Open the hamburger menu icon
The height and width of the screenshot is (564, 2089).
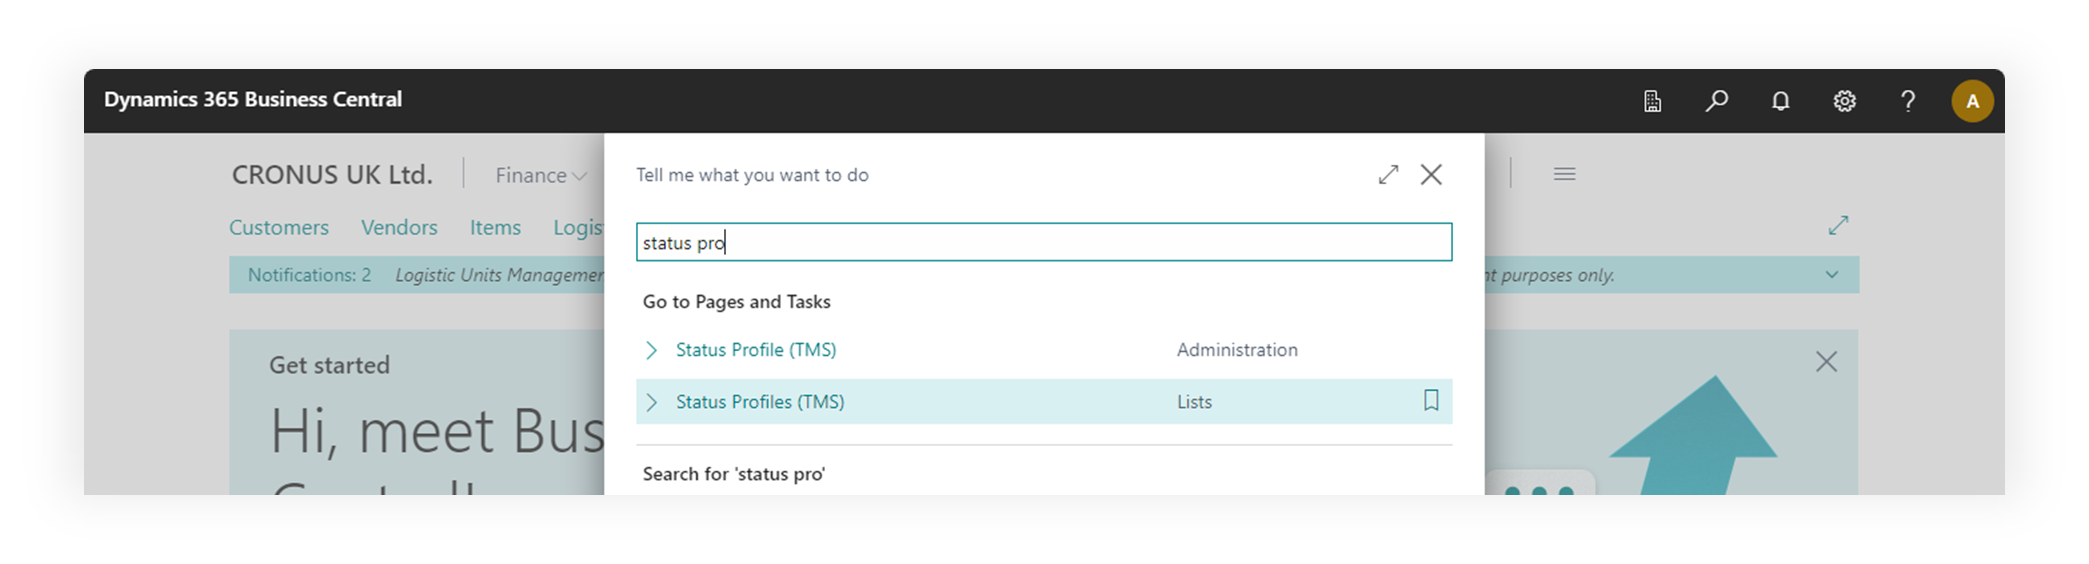click(x=1564, y=174)
